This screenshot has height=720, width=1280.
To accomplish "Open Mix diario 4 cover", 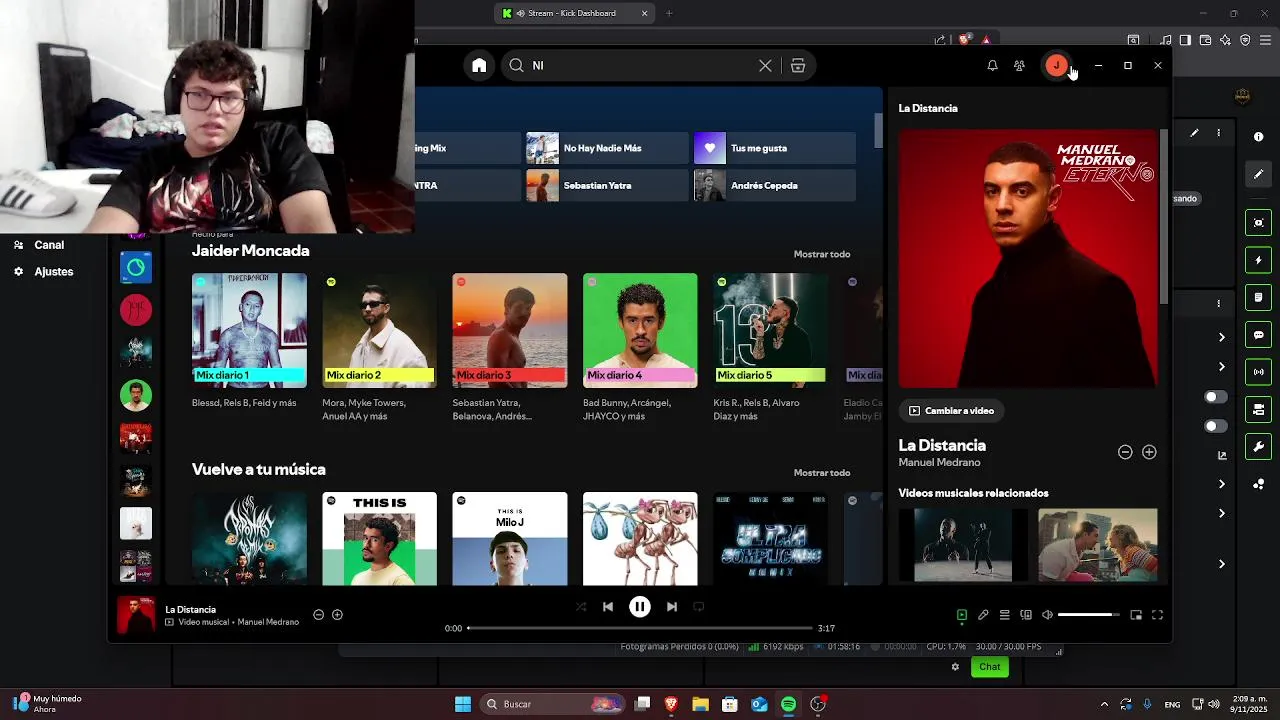I will click(x=640, y=330).
